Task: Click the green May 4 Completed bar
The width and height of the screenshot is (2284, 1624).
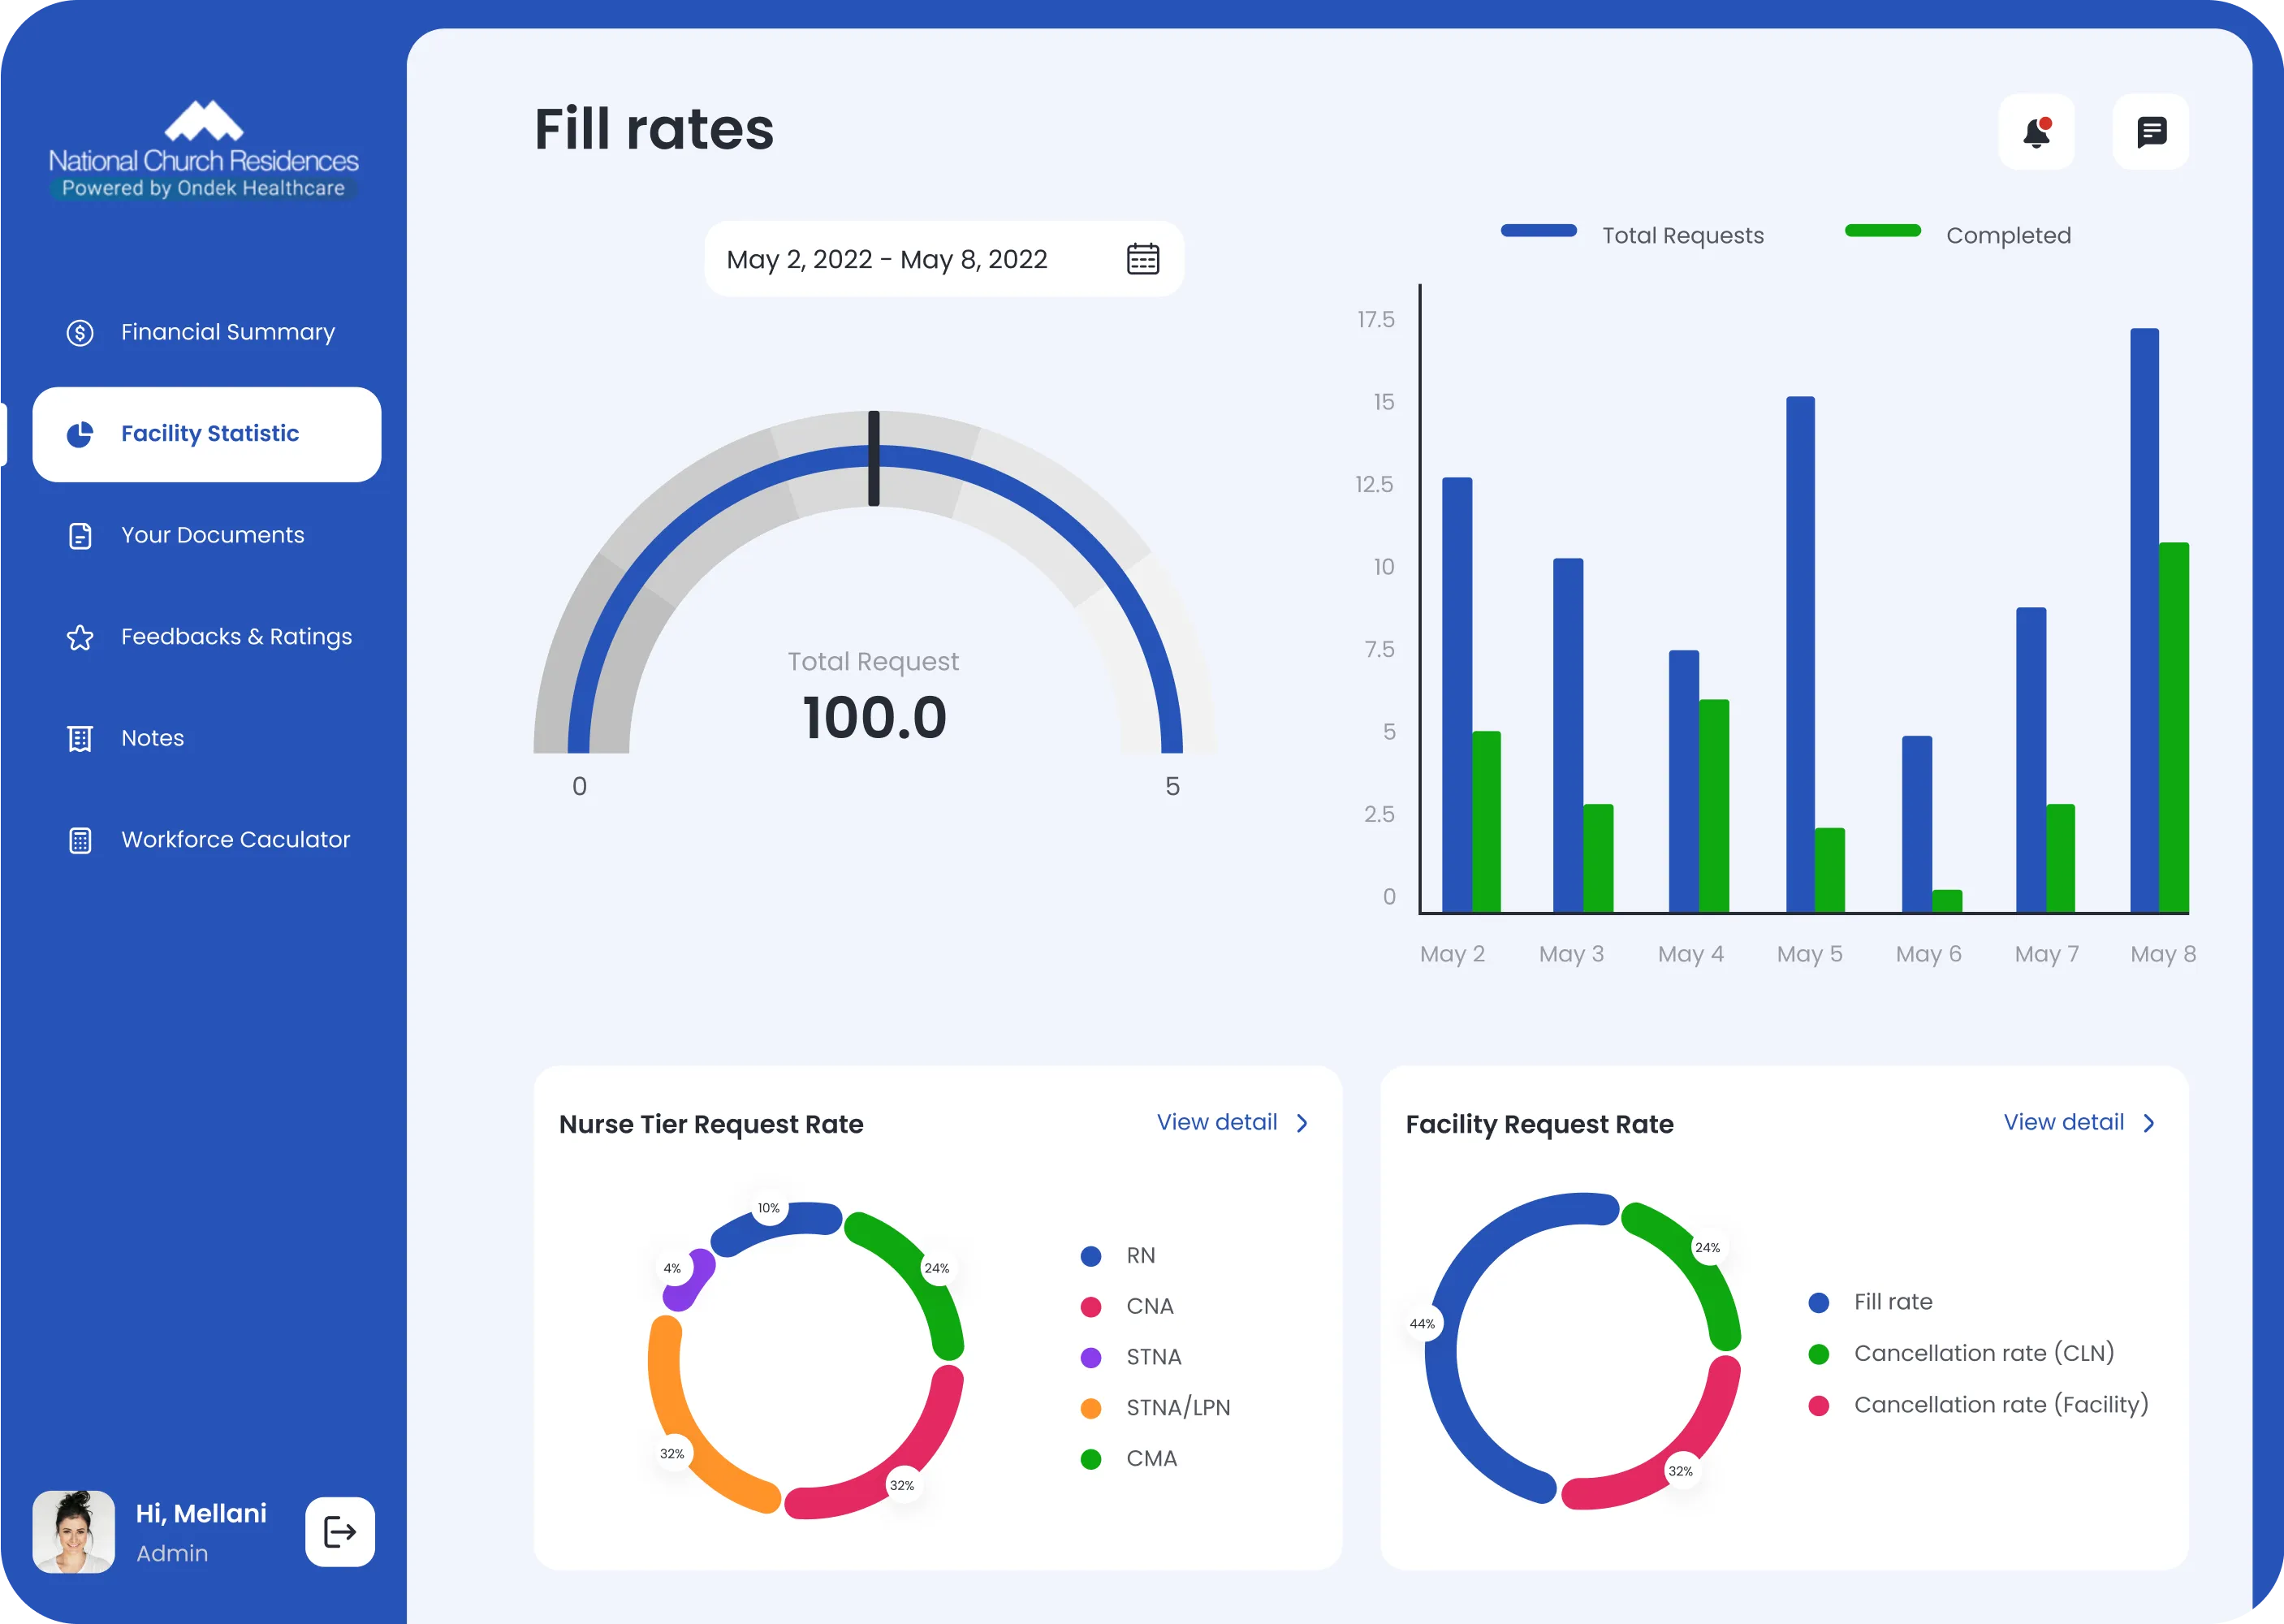Action: tap(1714, 806)
